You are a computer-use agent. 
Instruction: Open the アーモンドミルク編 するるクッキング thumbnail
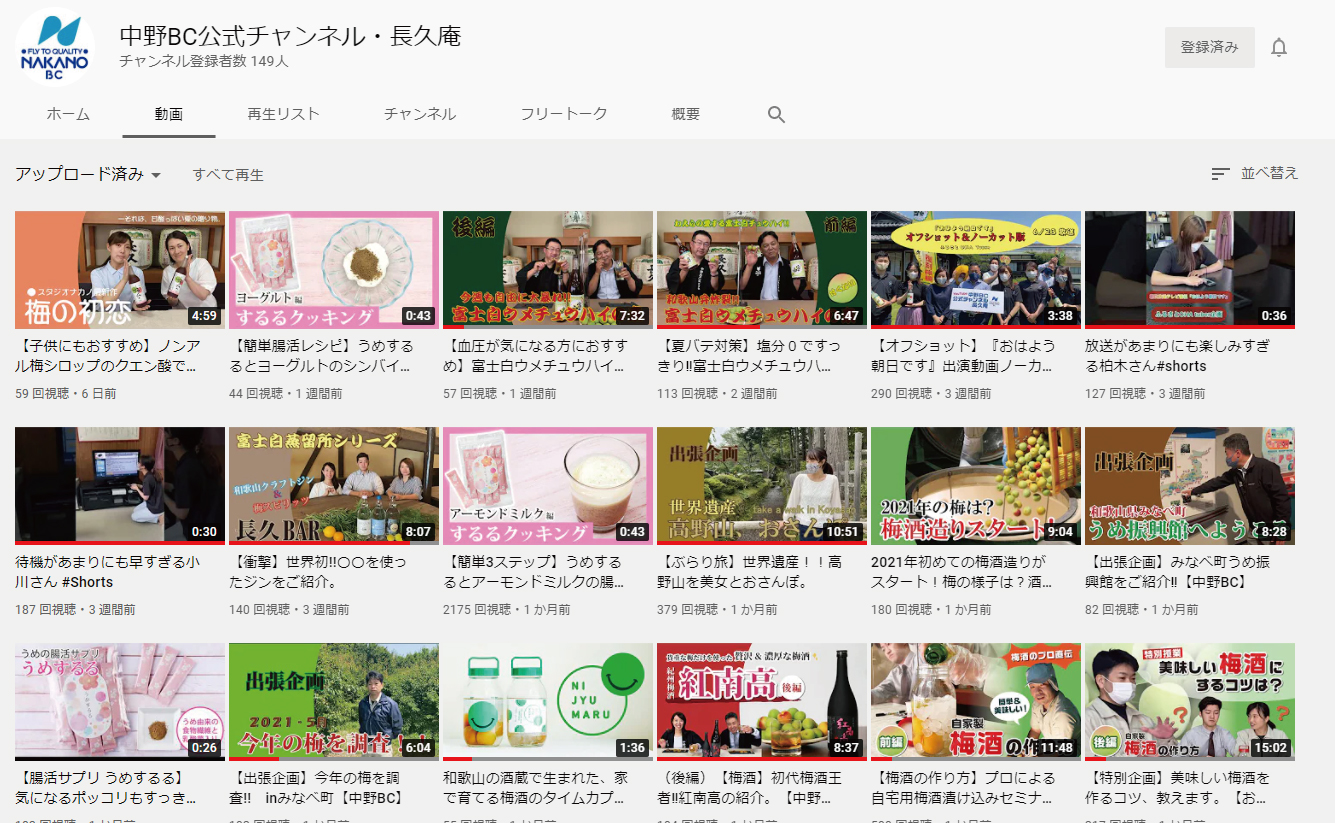548,486
